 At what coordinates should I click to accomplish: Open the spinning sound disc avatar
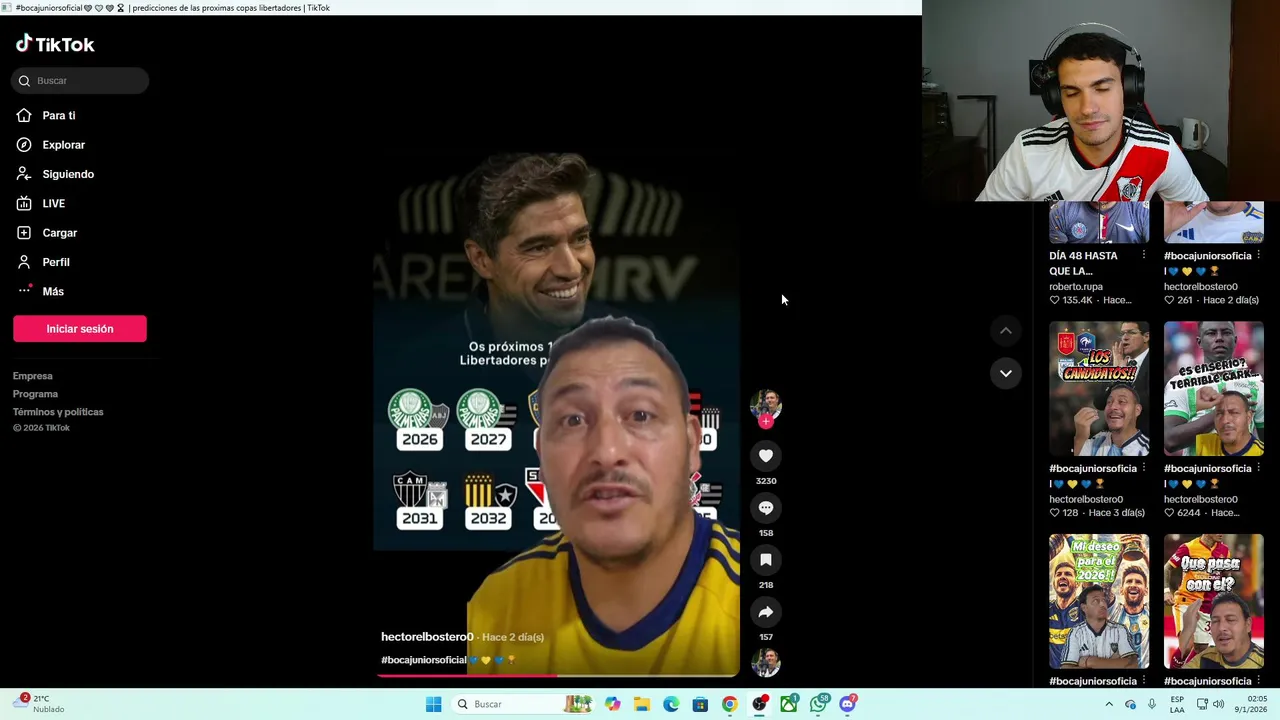766,662
